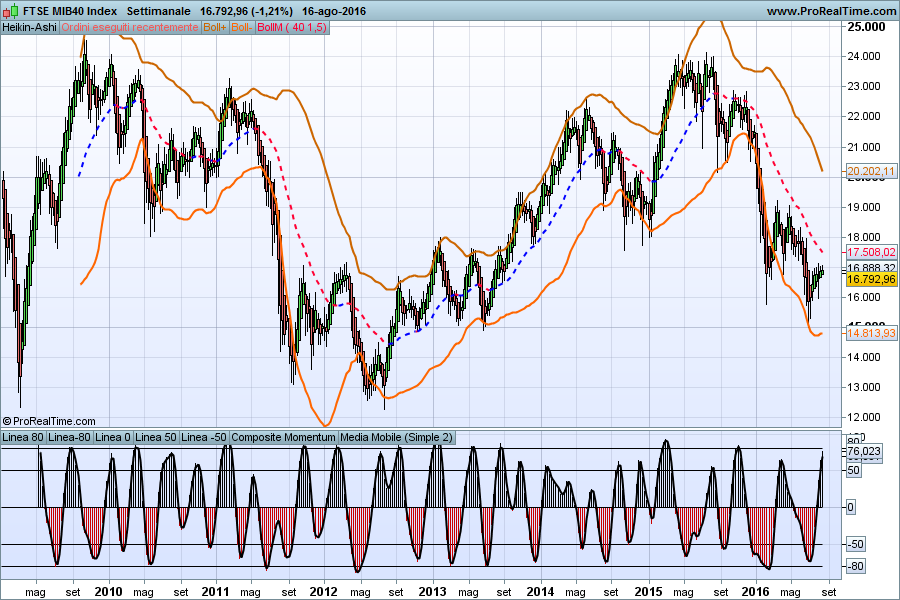Open the Media Mobile (Simple 2) label
The width and height of the screenshot is (900, 600).
click(397, 437)
